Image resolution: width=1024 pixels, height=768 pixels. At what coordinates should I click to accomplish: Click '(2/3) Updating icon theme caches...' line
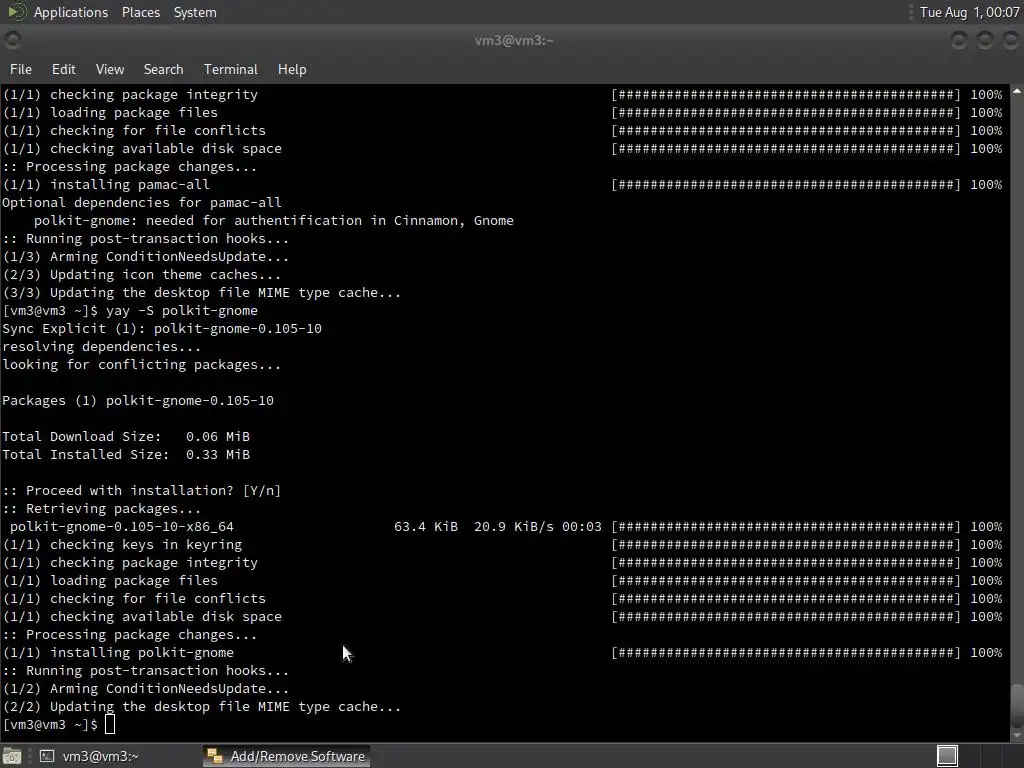click(142, 275)
